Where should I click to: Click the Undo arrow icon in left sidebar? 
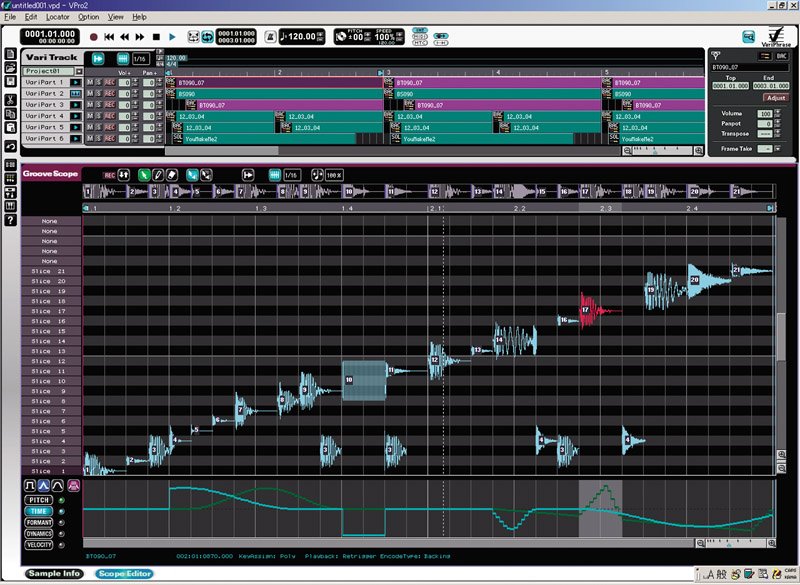click(11, 146)
